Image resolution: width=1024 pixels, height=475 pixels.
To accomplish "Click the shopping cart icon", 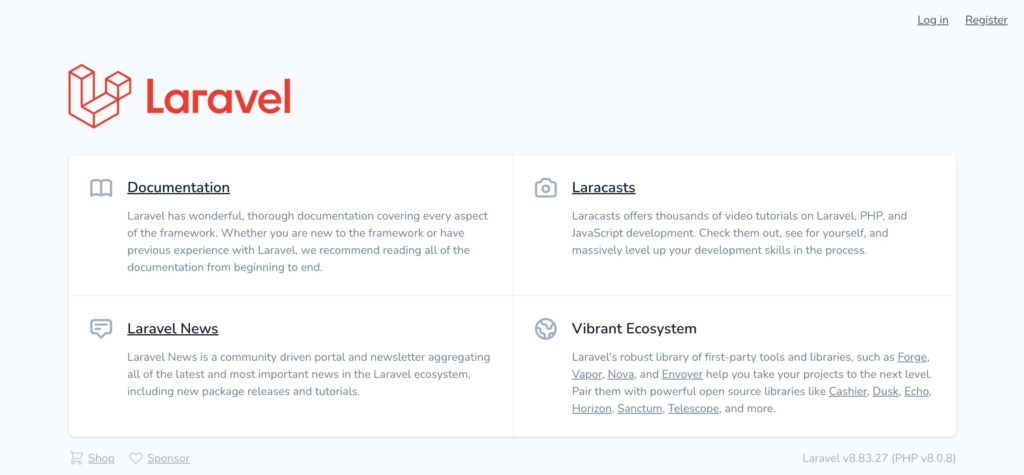I will pos(76,458).
